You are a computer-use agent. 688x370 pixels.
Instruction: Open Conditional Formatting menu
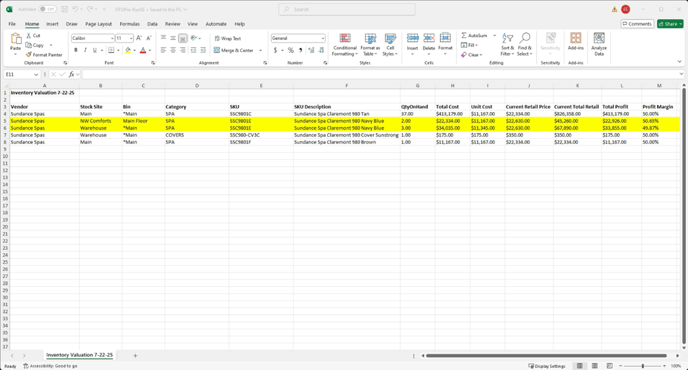tap(345, 44)
